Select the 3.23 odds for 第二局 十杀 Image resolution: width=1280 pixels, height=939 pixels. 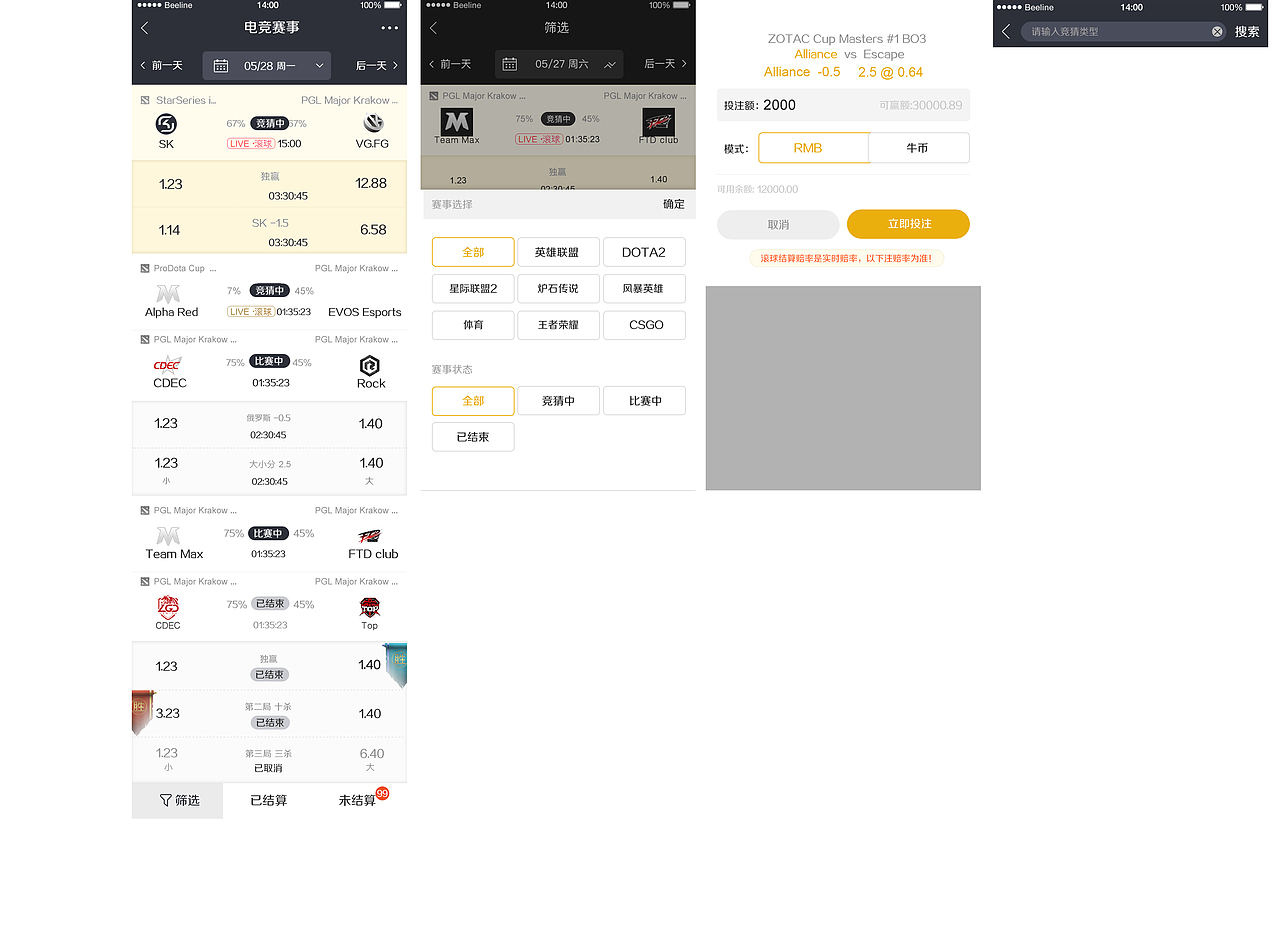coord(168,714)
